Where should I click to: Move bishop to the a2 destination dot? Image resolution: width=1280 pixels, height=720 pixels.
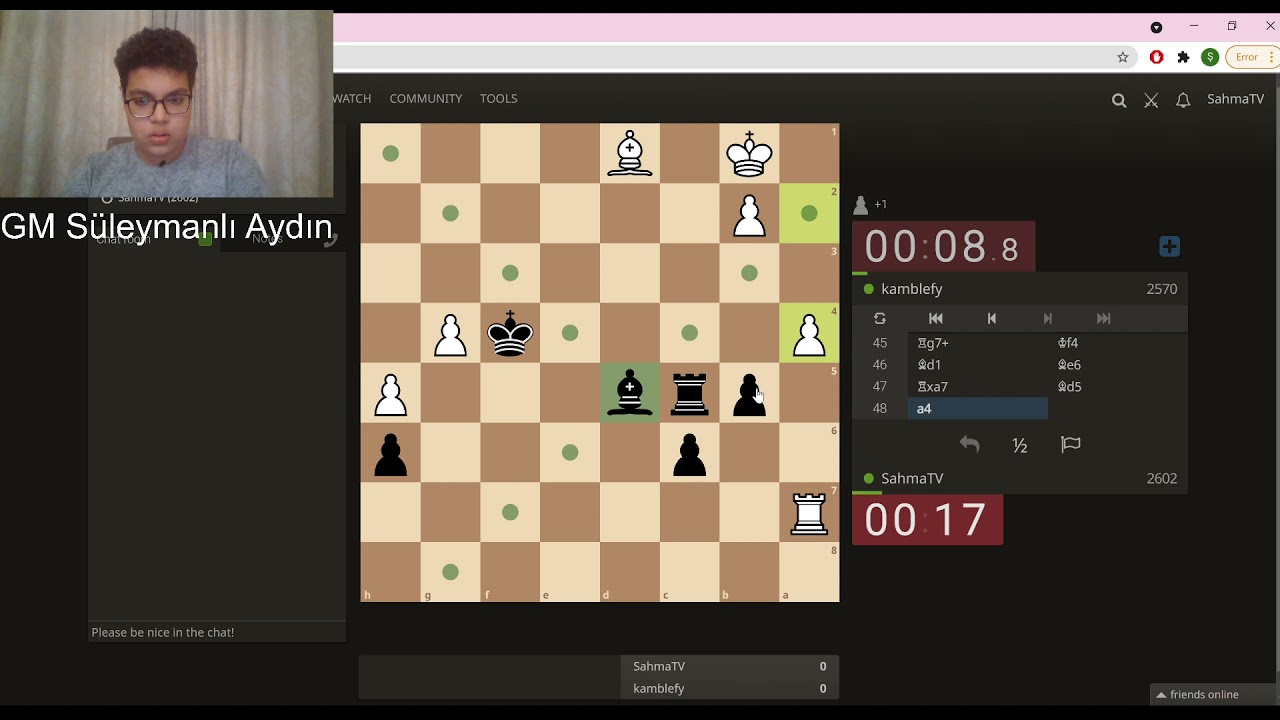(x=810, y=213)
